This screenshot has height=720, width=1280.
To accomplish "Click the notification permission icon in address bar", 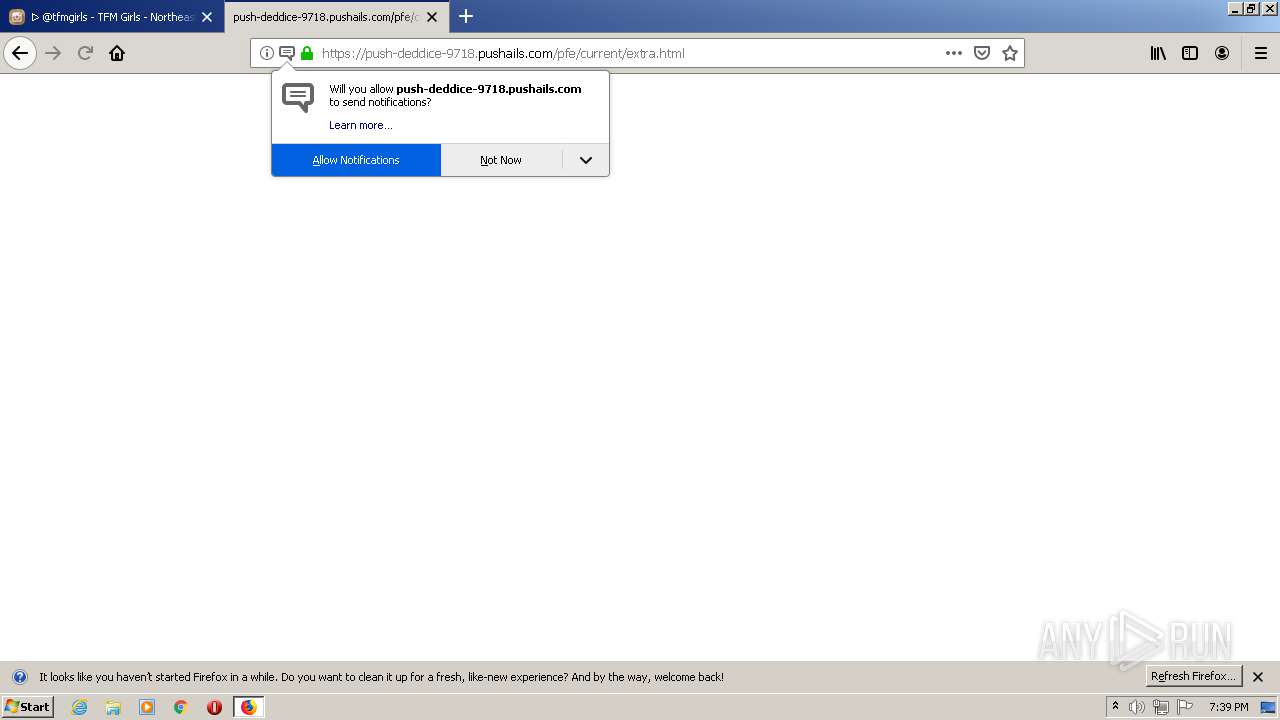I will 287,53.
